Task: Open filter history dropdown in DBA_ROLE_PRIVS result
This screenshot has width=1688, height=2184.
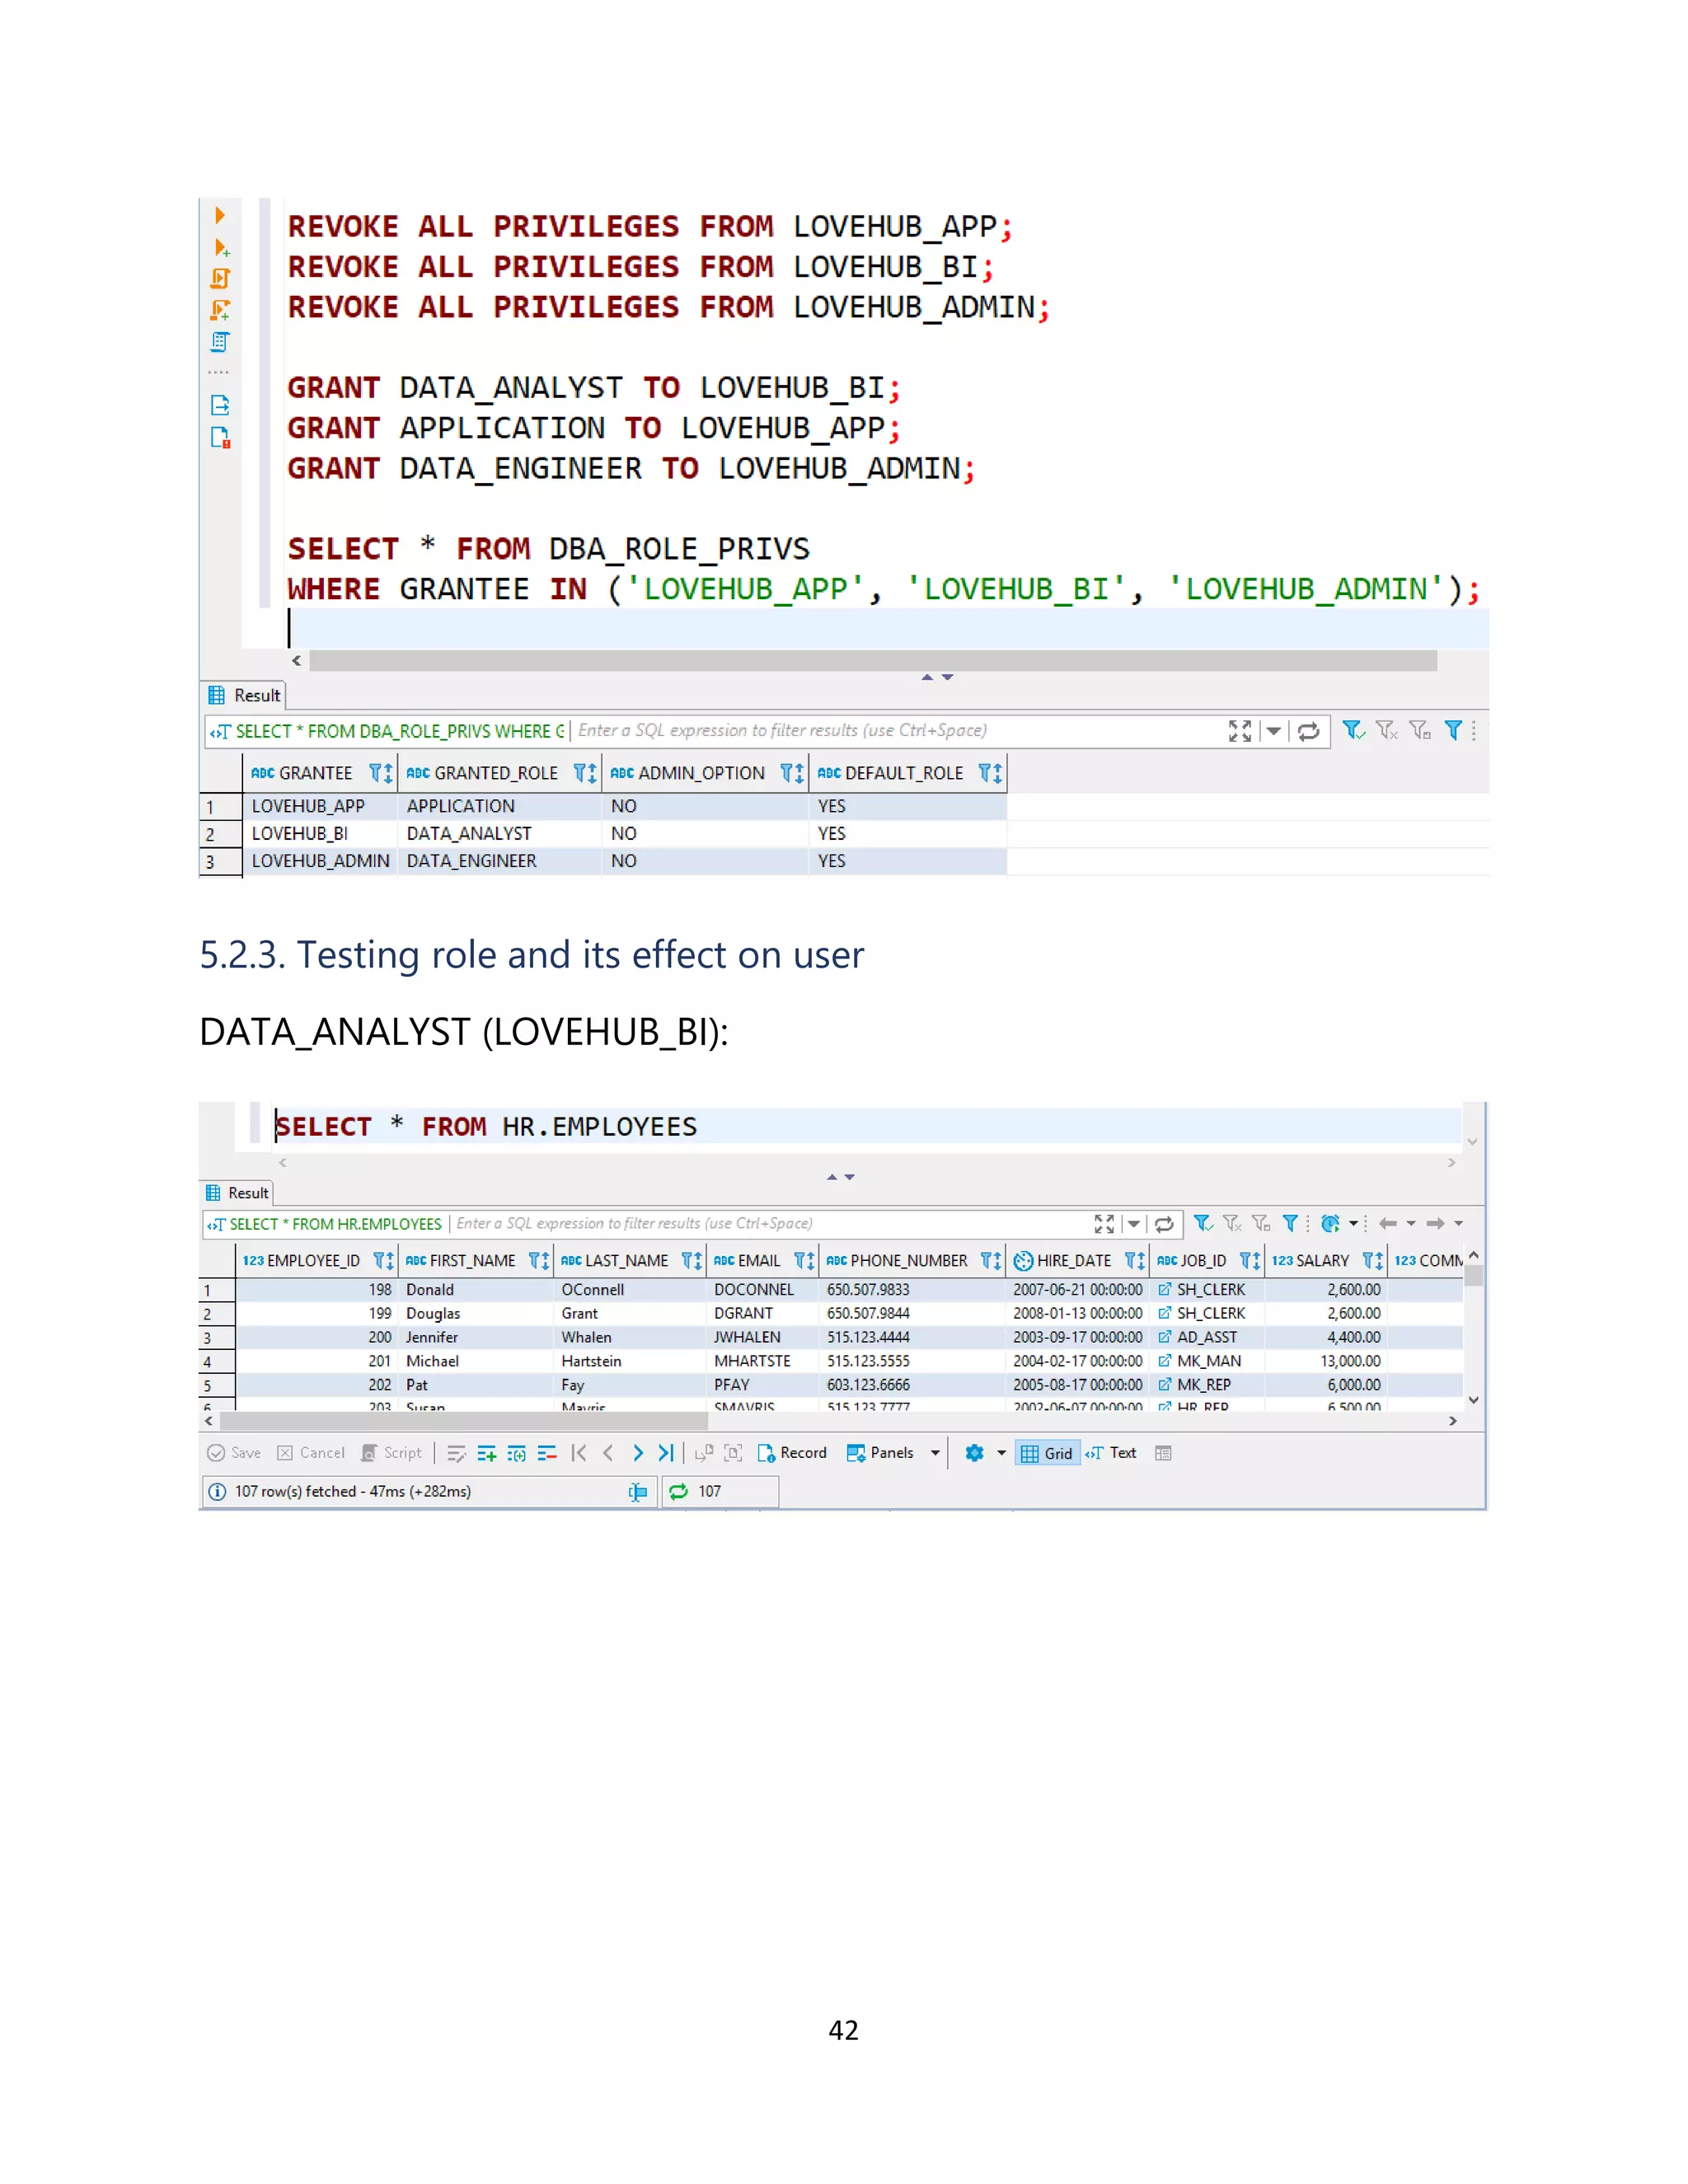Action: tap(1274, 731)
